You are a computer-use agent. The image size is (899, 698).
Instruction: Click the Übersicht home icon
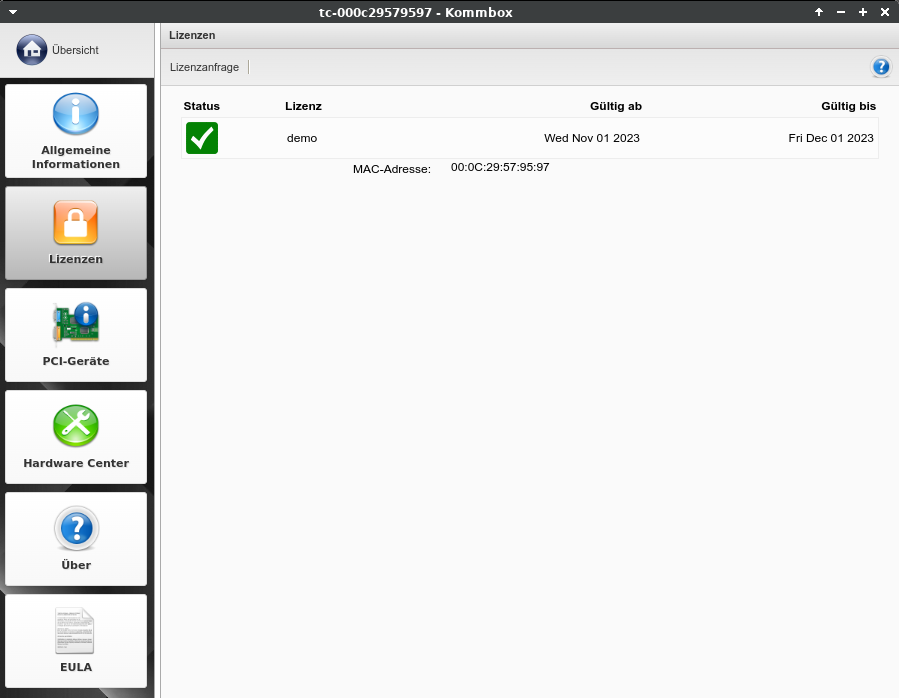[x=31, y=49]
